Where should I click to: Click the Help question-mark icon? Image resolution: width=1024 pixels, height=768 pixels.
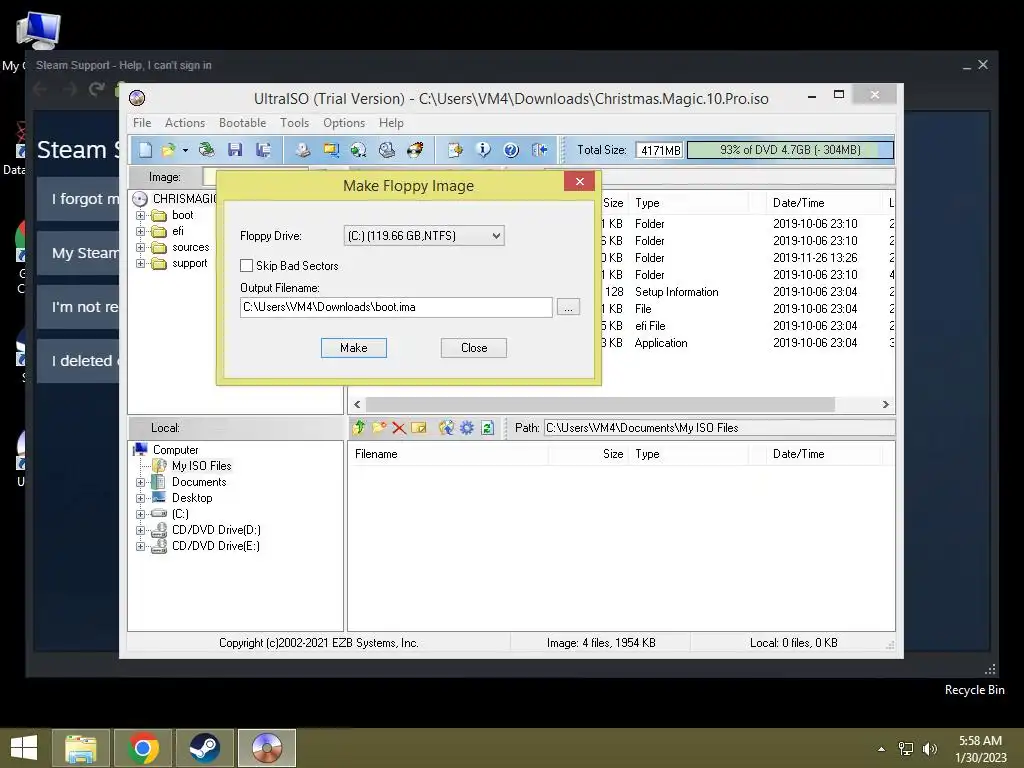[511, 150]
